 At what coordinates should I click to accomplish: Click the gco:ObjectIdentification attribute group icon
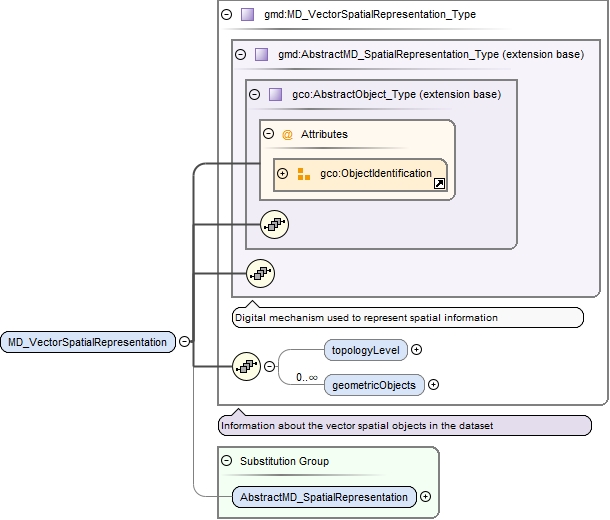click(x=304, y=174)
